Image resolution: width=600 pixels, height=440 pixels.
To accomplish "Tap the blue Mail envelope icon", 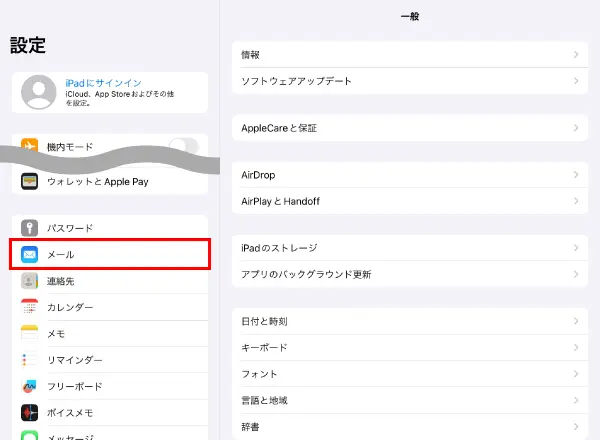I will pos(29,254).
